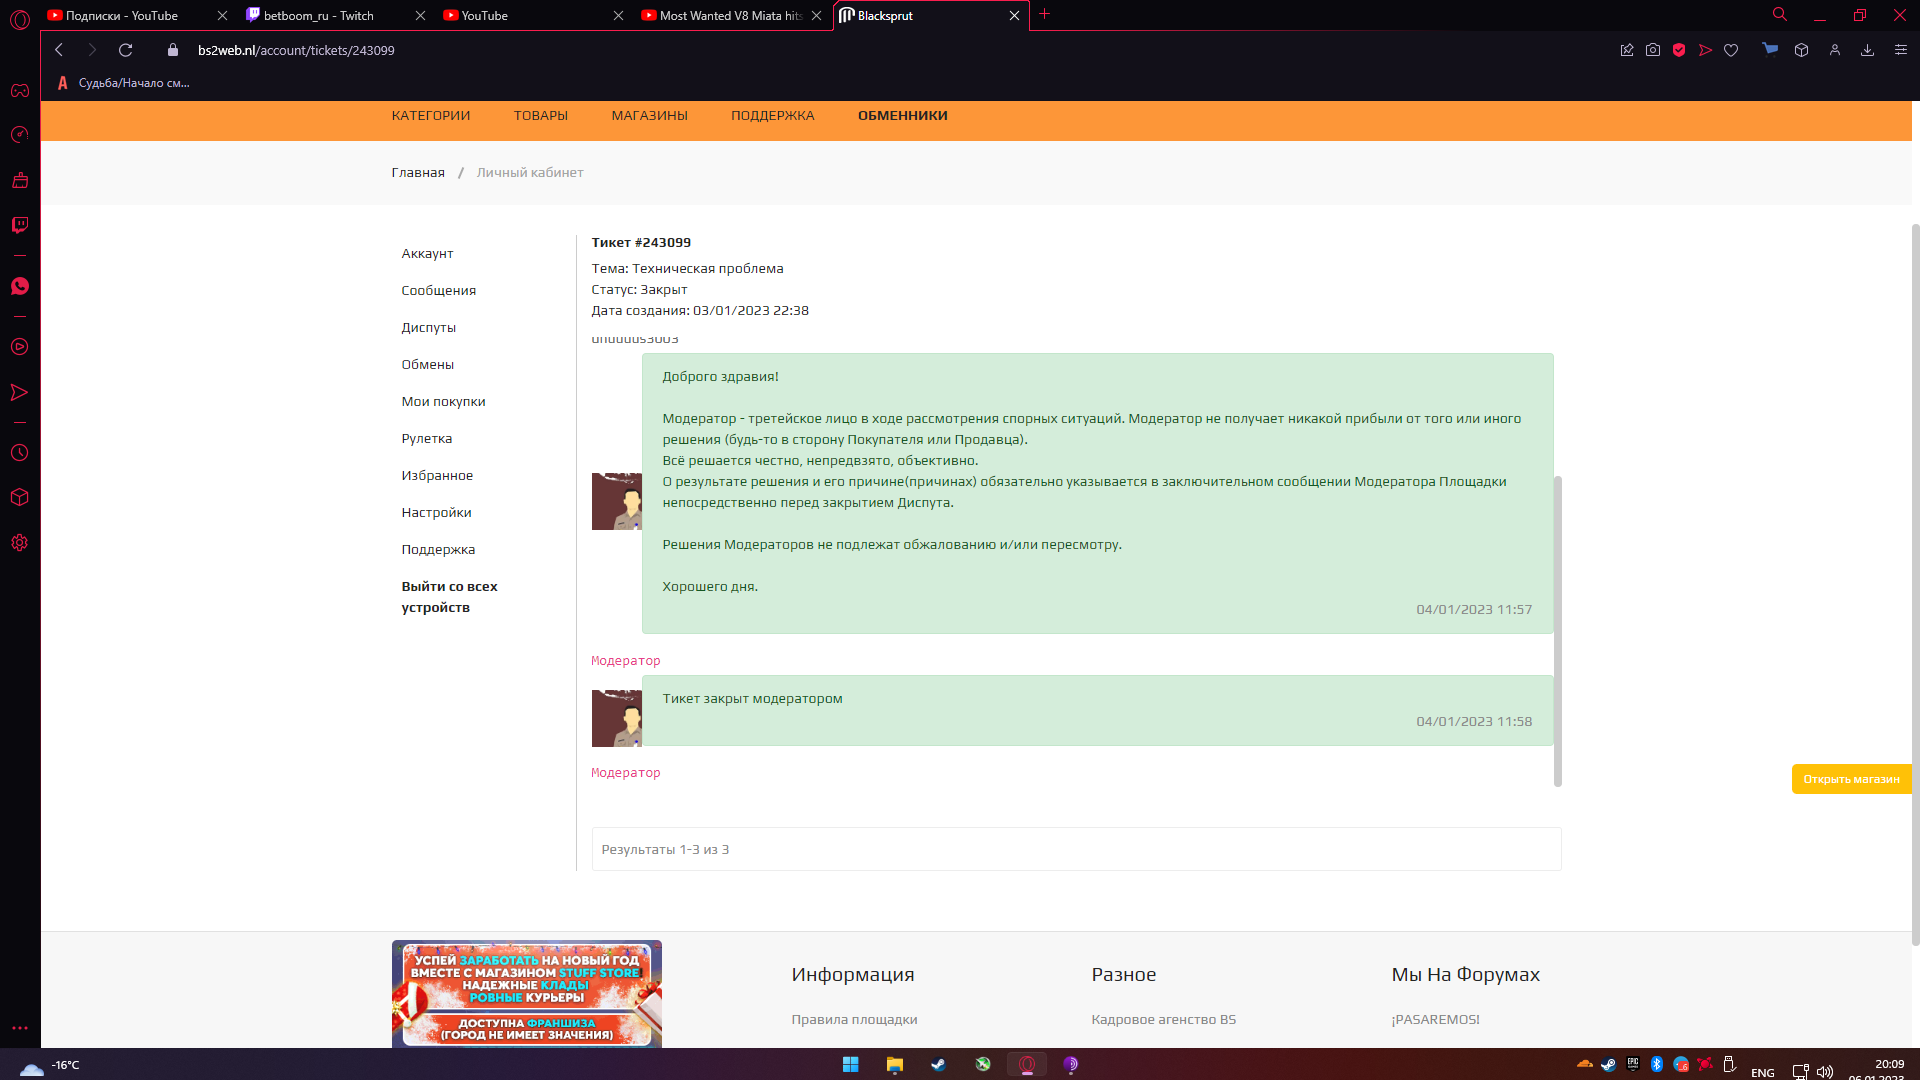Open the ОБМЕННИКИ nav item
Image resolution: width=1920 pixels, height=1080 pixels.
pos(902,116)
